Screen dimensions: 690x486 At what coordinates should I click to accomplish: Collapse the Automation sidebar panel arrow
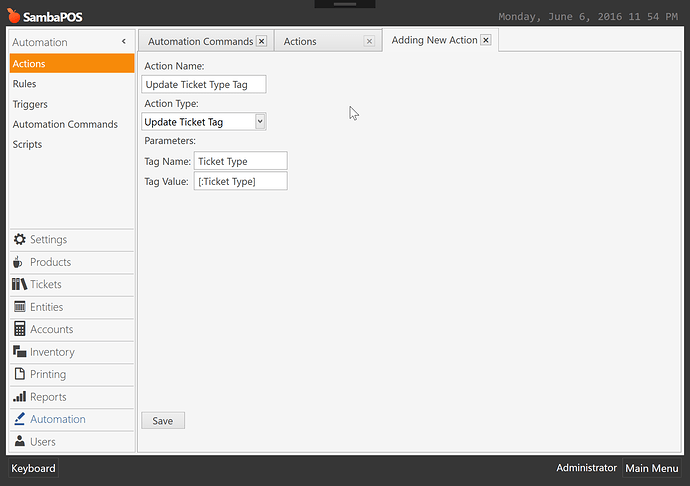[124, 41]
